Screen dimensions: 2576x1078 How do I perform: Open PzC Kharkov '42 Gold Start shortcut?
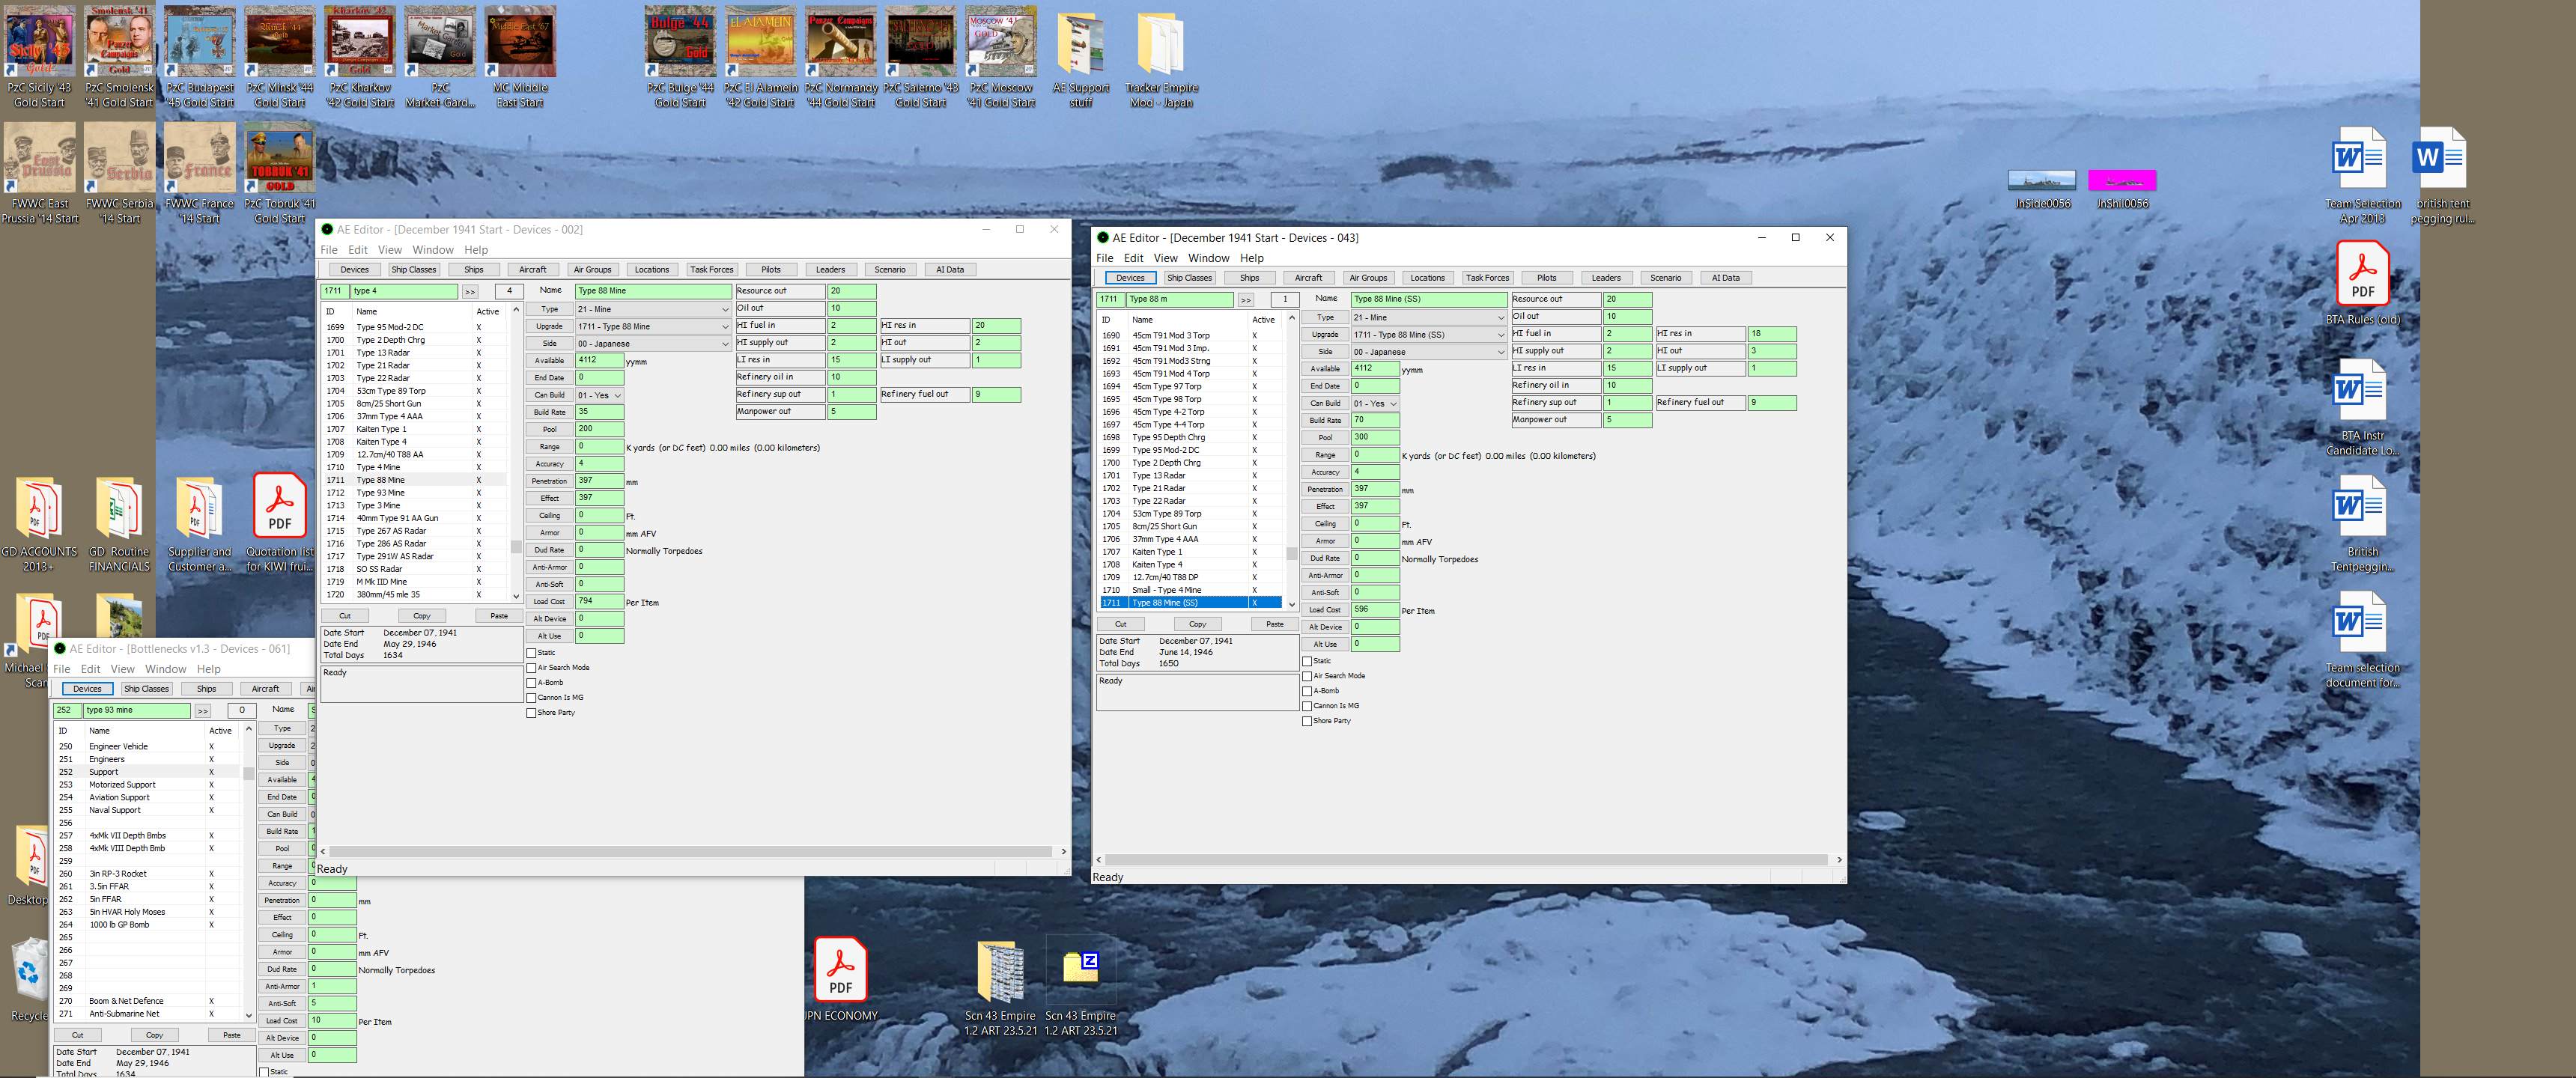[x=360, y=57]
